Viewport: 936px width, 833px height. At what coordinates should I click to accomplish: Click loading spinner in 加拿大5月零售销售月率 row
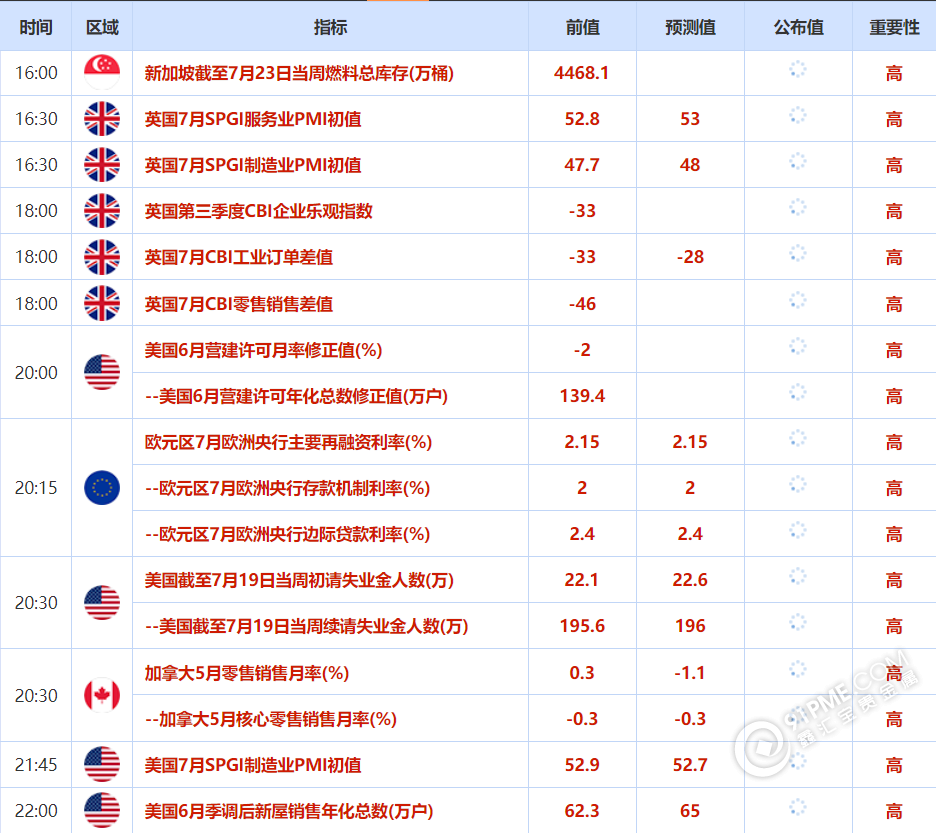(x=798, y=669)
